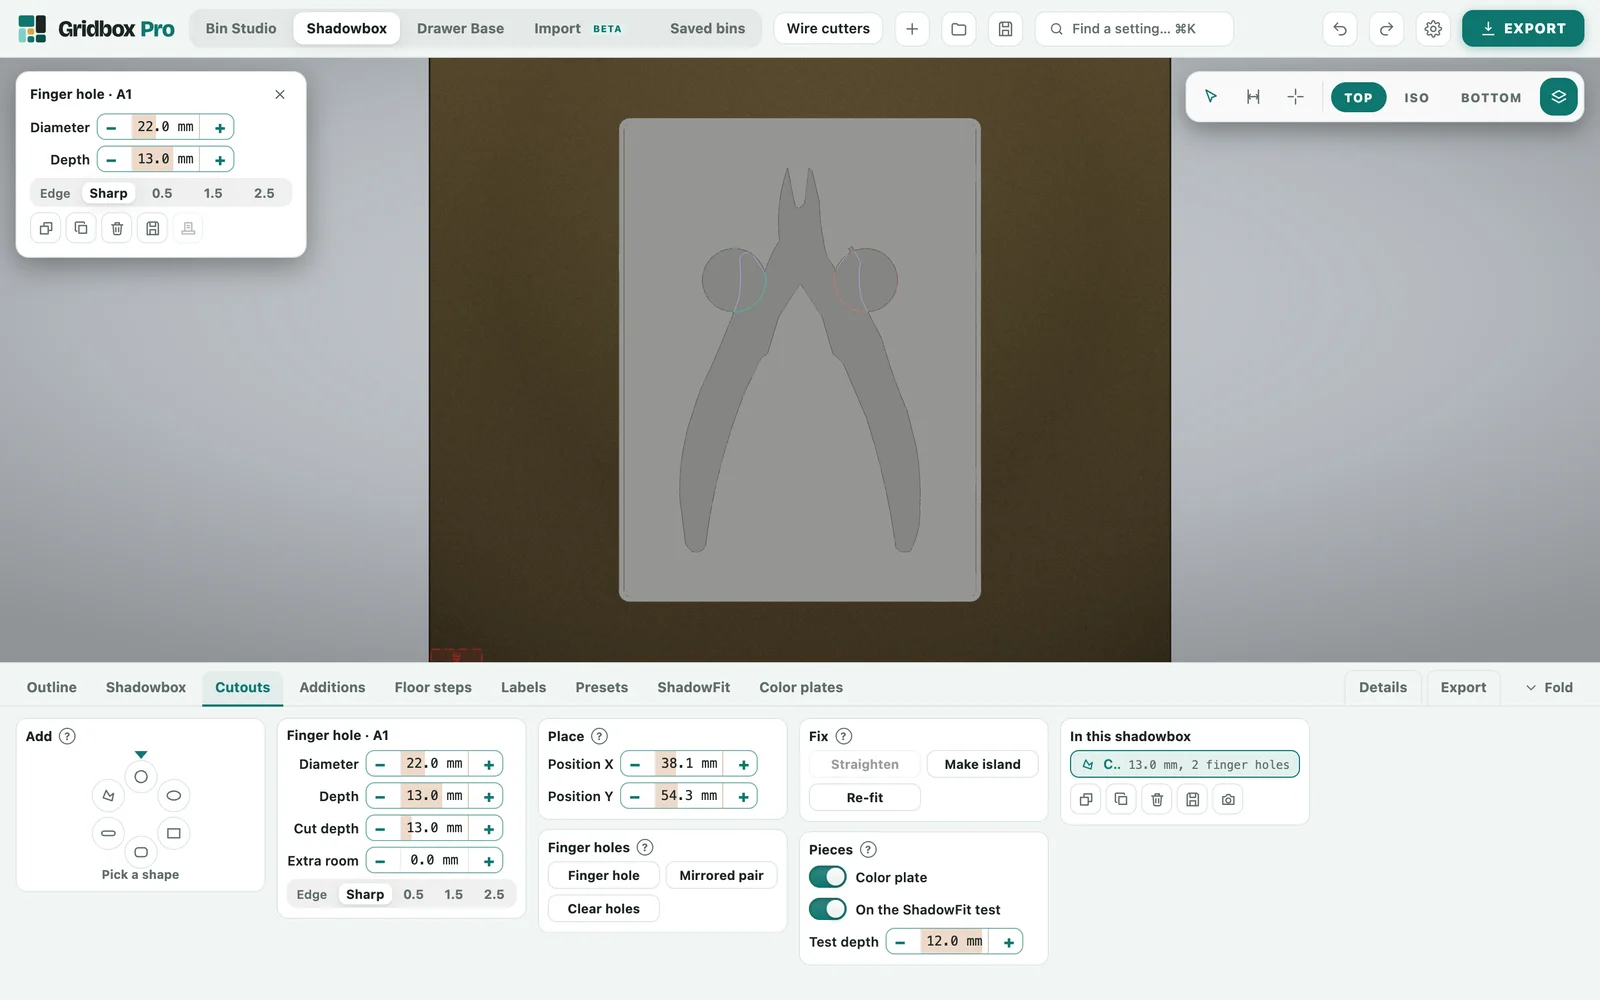This screenshot has height=1000, width=1600.
Task: Save project using top bar disk icon
Action: 1005,29
